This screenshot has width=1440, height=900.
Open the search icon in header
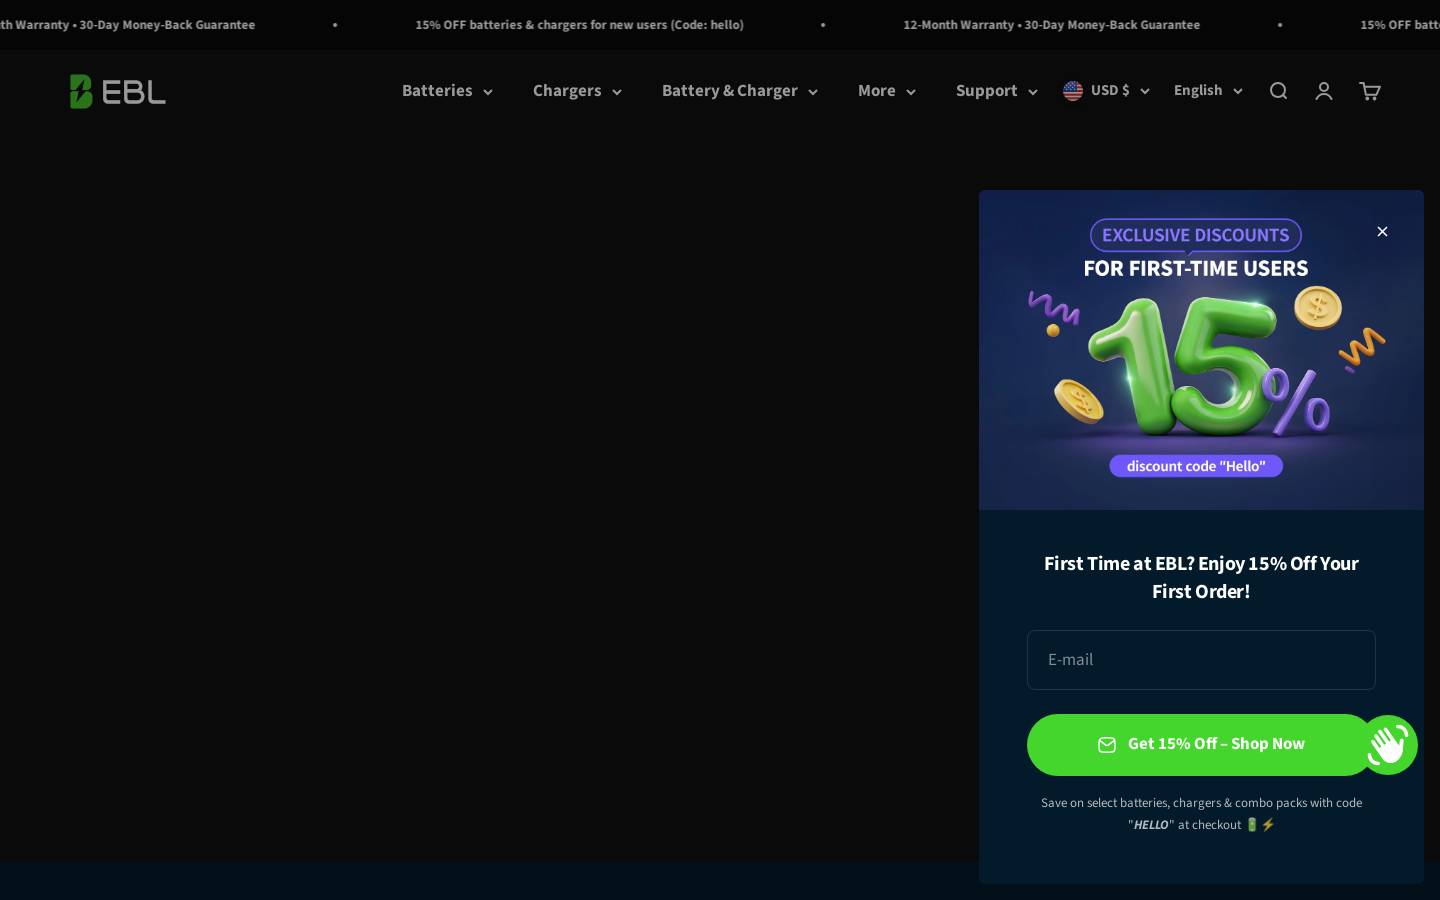(x=1278, y=91)
